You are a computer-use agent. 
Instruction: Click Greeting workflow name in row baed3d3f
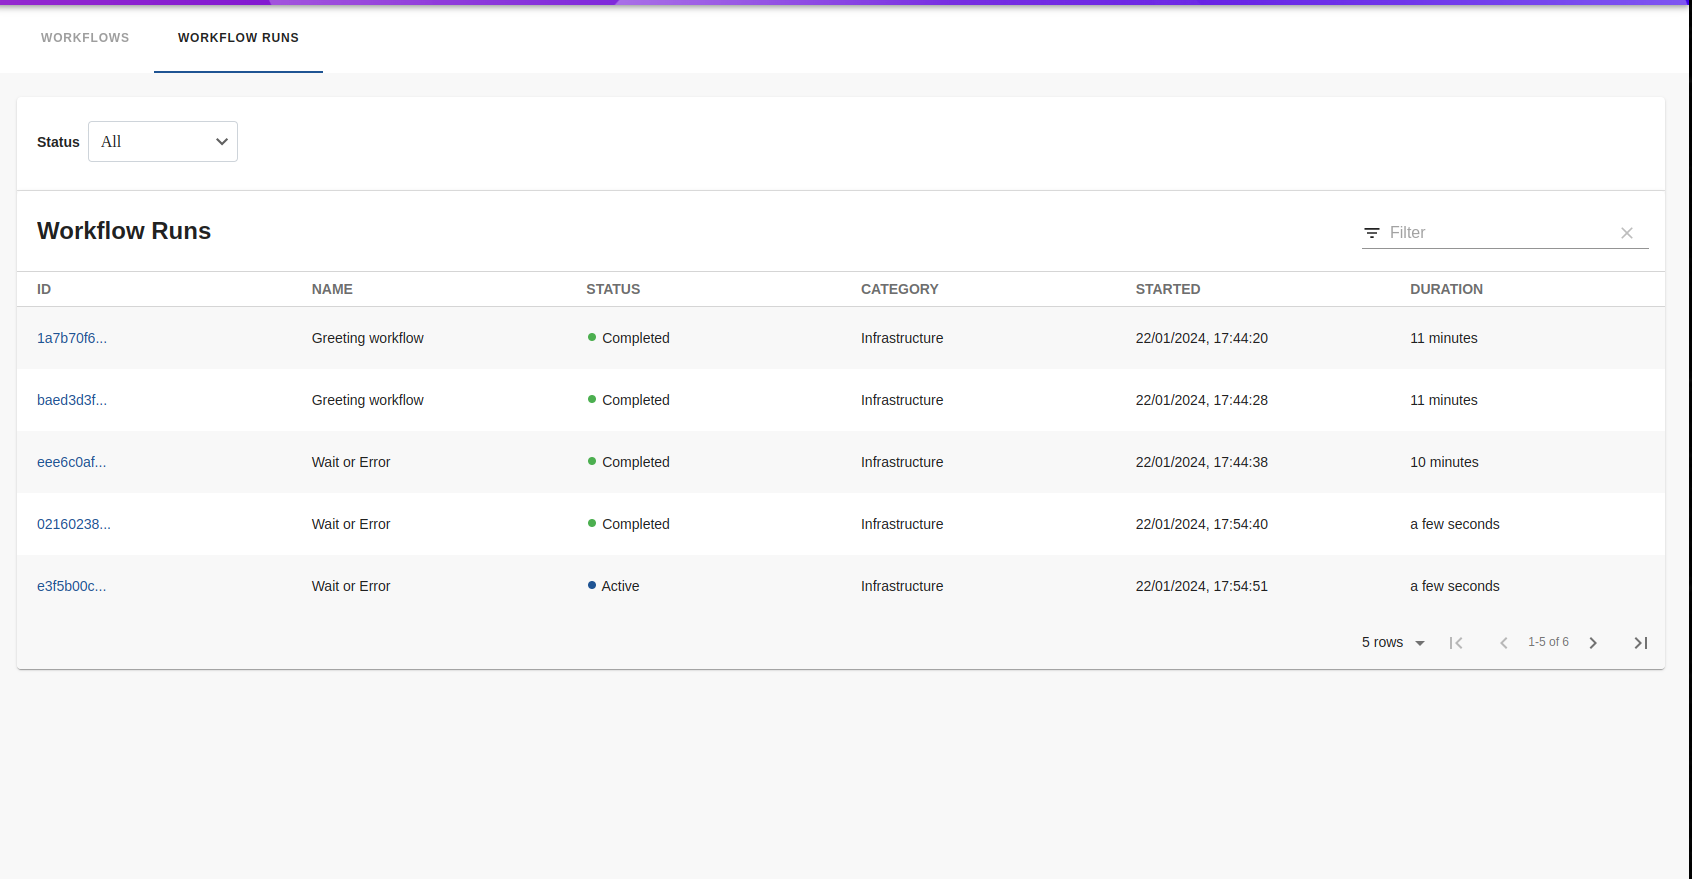point(368,400)
